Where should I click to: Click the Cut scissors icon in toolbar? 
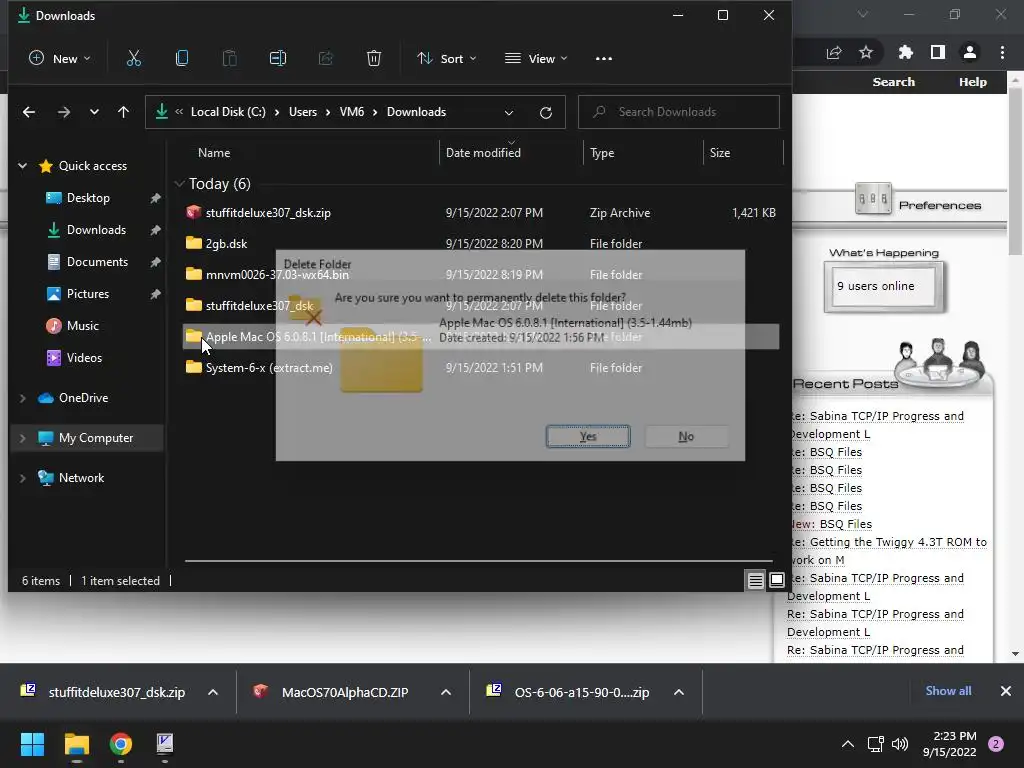(133, 59)
